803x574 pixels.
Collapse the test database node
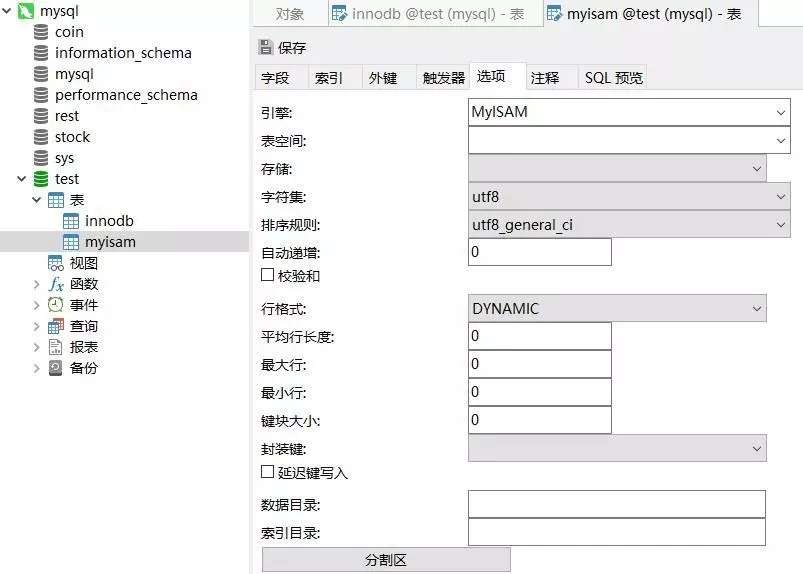pos(22,179)
